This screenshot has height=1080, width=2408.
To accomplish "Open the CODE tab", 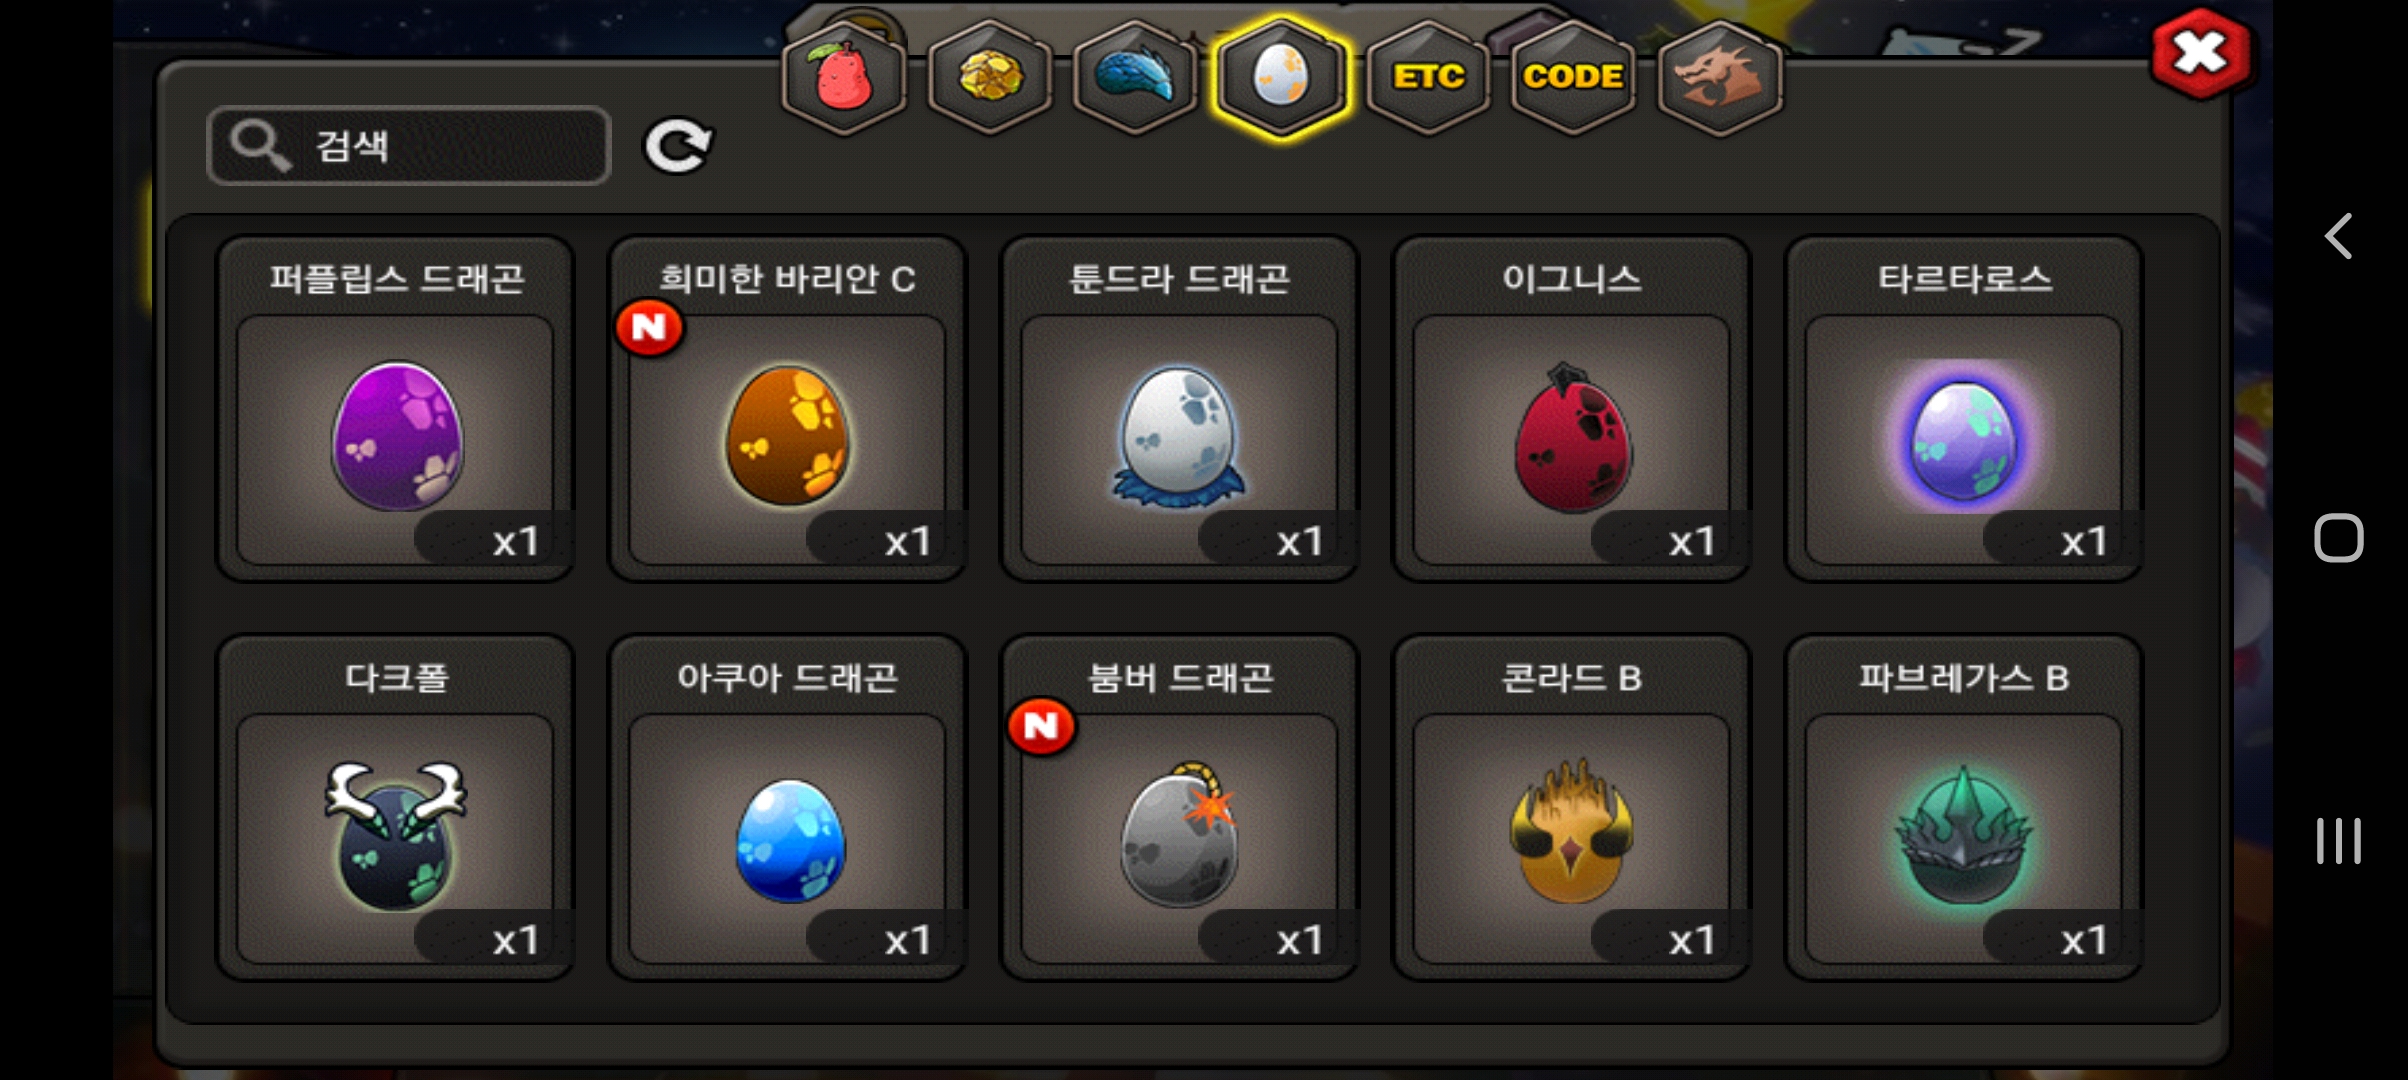I will [x=1573, y=78].
